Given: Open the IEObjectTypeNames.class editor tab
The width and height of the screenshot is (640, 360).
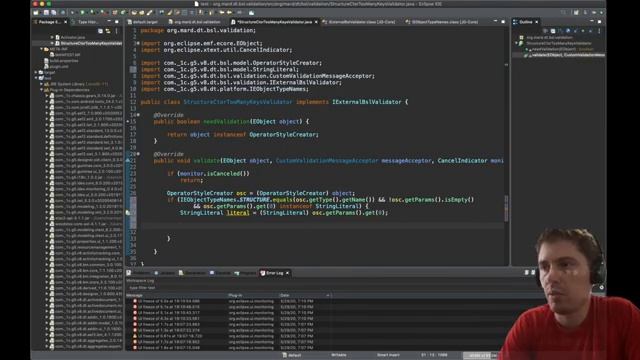Looking at the screenshot, I should click(443, 22).
